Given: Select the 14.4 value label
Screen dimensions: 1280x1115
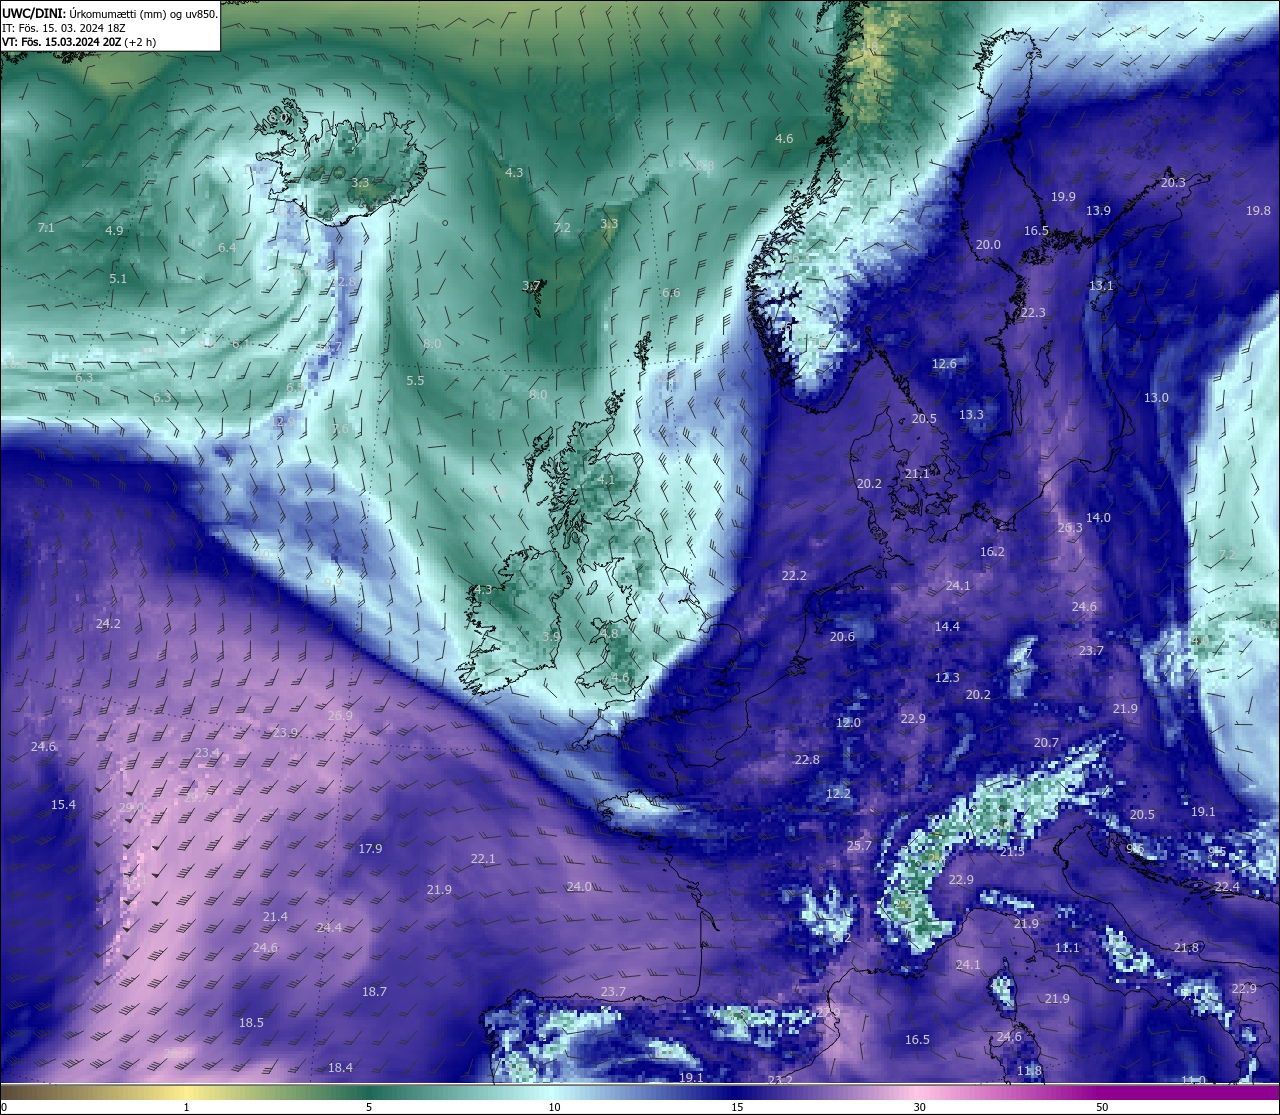Looking at the screenshot, I should tap(947, 626).
